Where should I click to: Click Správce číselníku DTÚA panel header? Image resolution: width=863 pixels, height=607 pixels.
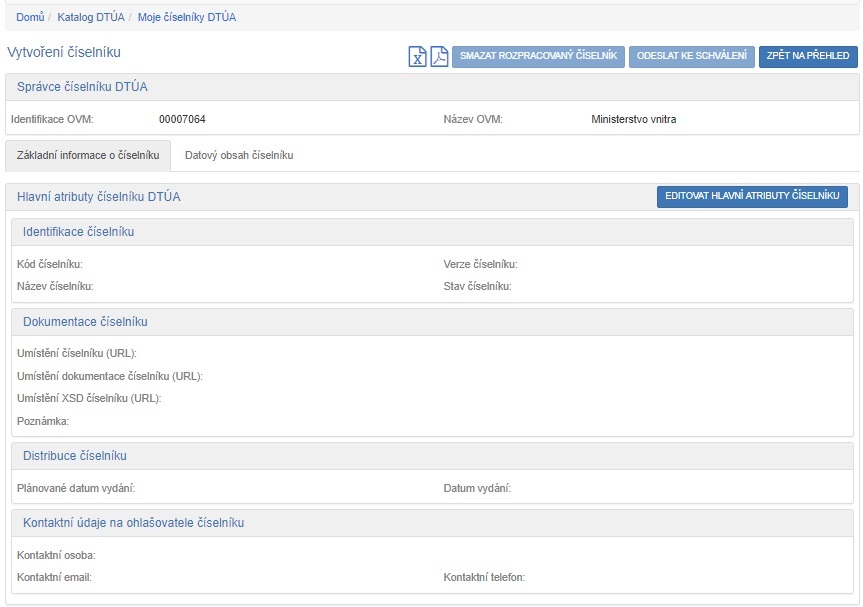tap(432, 87)
